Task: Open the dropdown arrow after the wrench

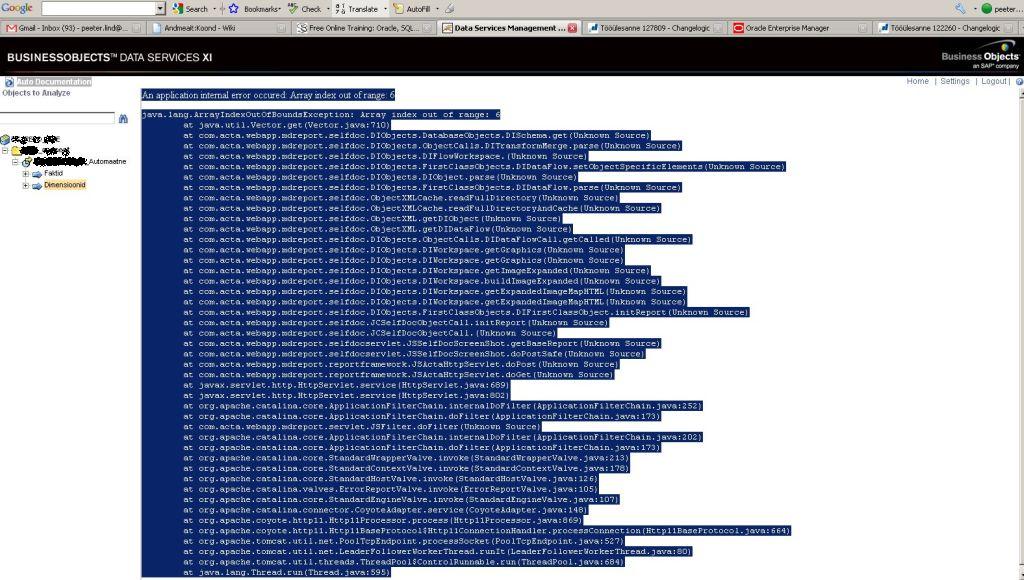Action: (x=975, y=9)
